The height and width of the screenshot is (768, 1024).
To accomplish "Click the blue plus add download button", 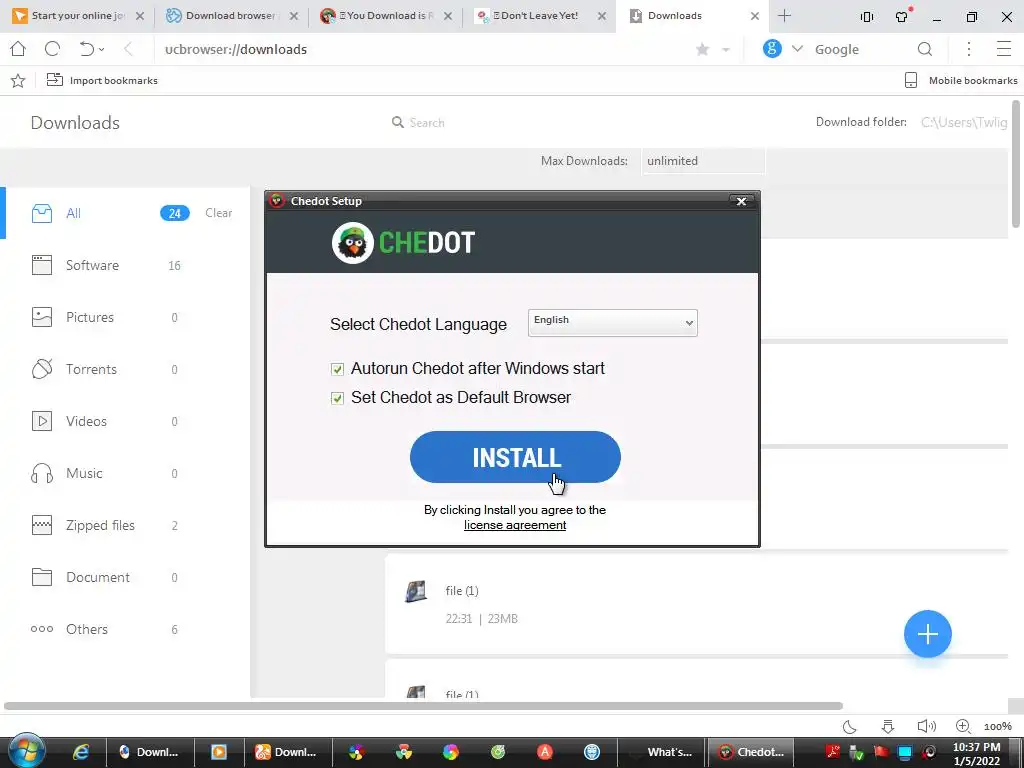I will (927, 633).
